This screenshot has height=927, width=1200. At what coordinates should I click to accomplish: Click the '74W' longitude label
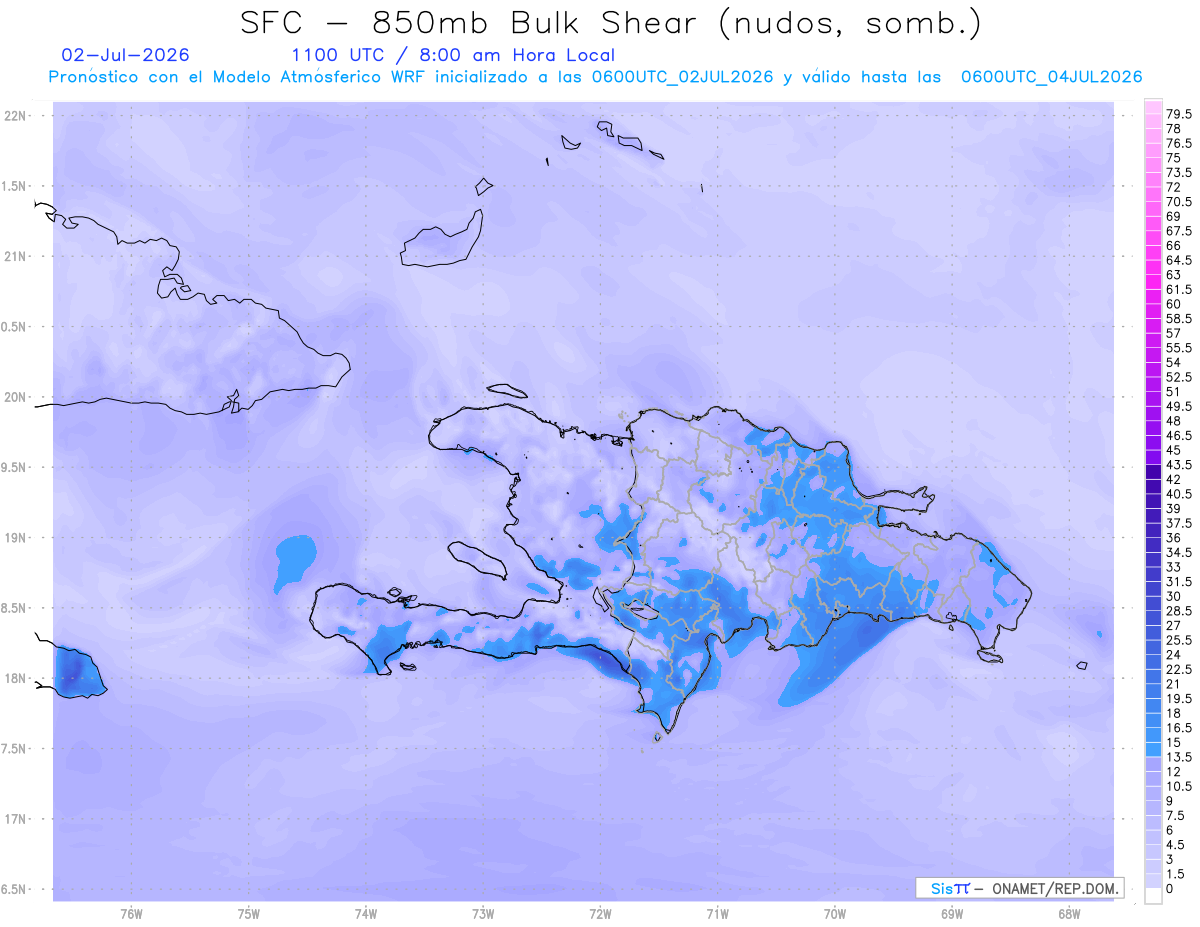366,913
